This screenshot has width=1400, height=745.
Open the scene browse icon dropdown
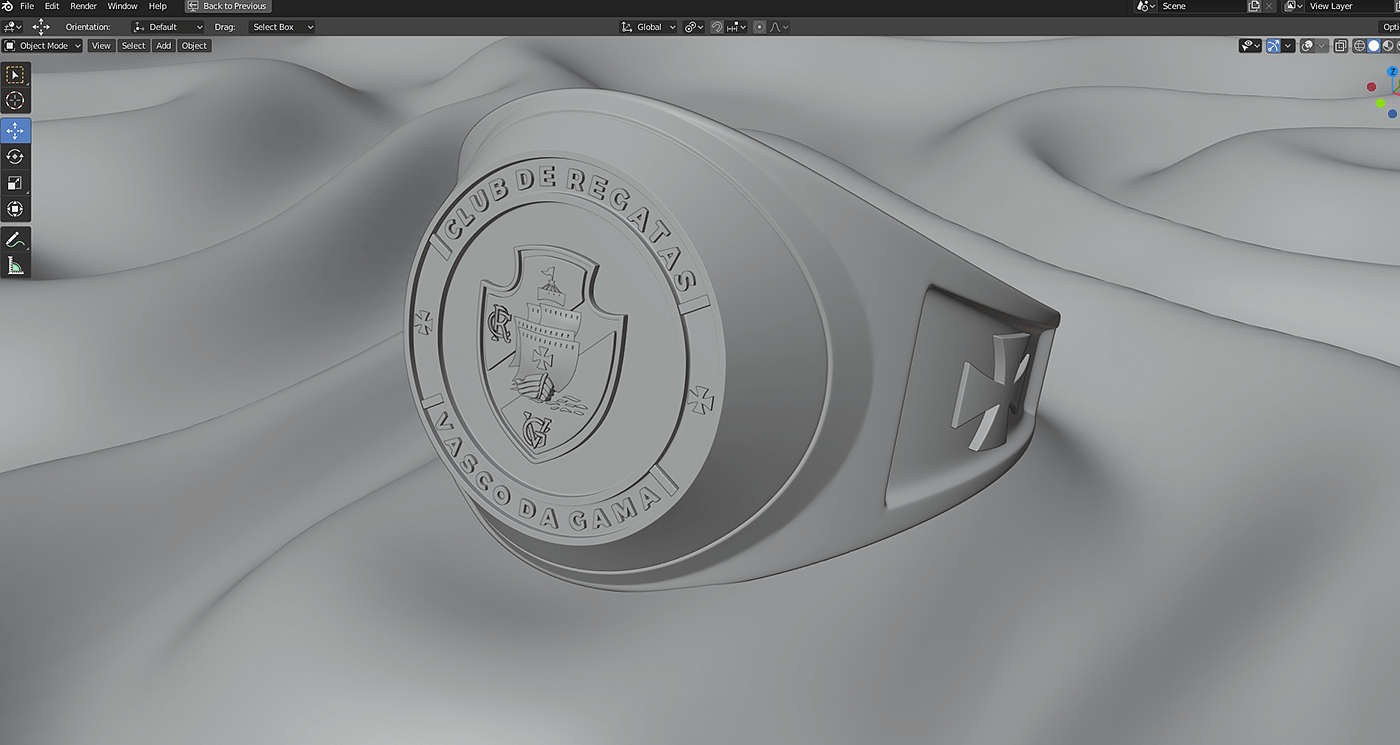click(1146, 6)
